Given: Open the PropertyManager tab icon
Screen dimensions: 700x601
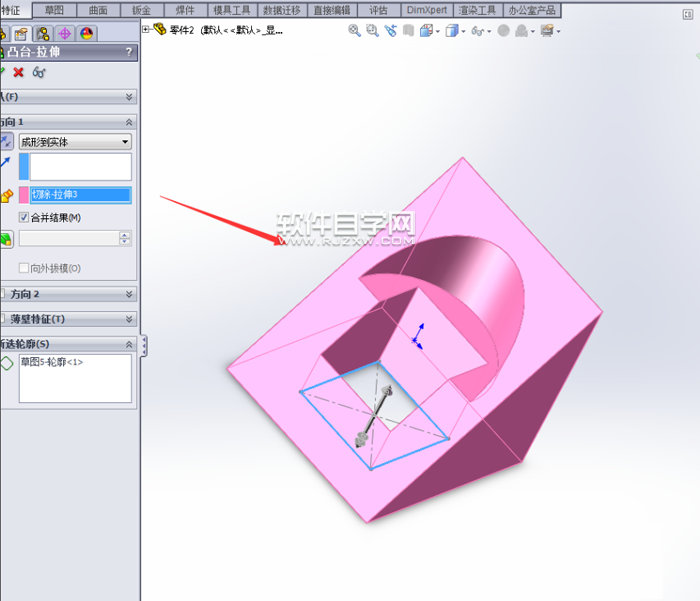Looking at the screenshot, I should (21, 33).
